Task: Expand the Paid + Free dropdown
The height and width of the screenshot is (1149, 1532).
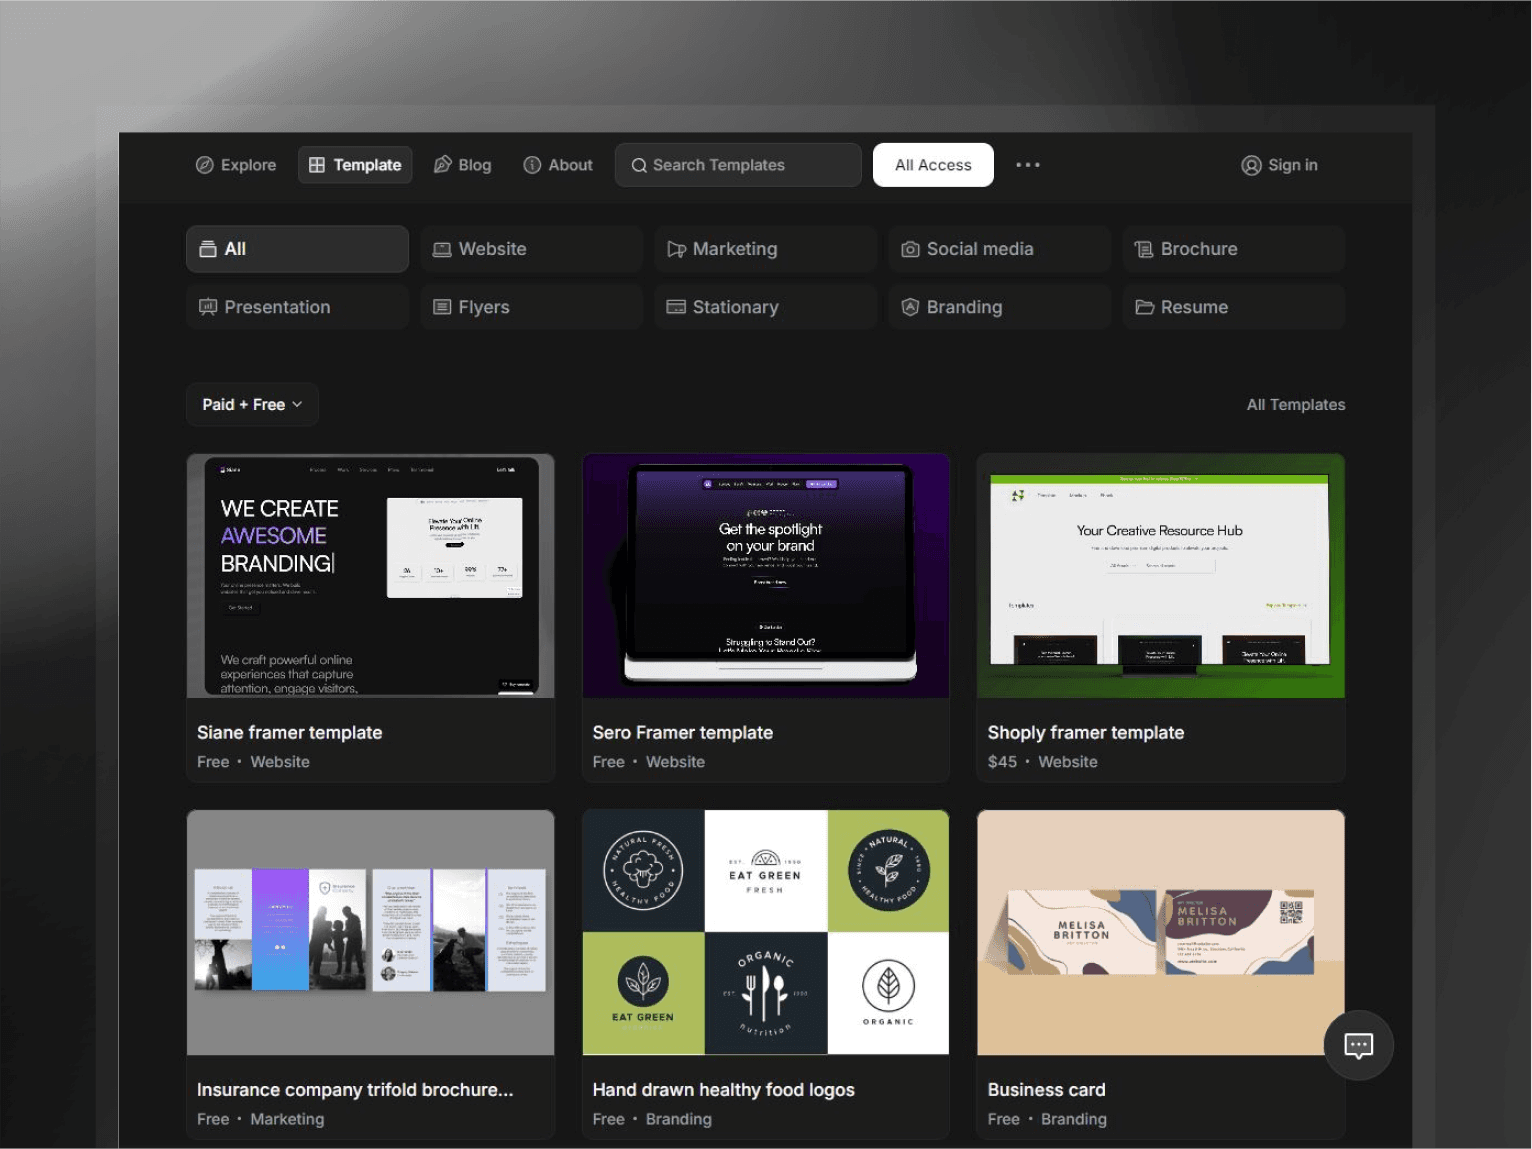Action: pos(252,404)
